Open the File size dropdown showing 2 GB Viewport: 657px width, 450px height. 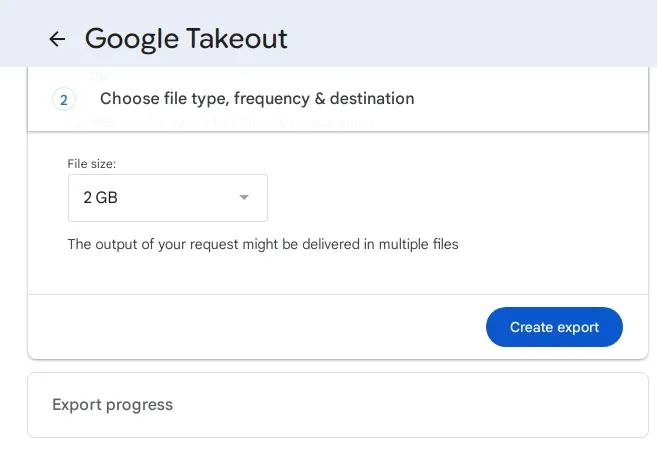click(x=168, y=198)
